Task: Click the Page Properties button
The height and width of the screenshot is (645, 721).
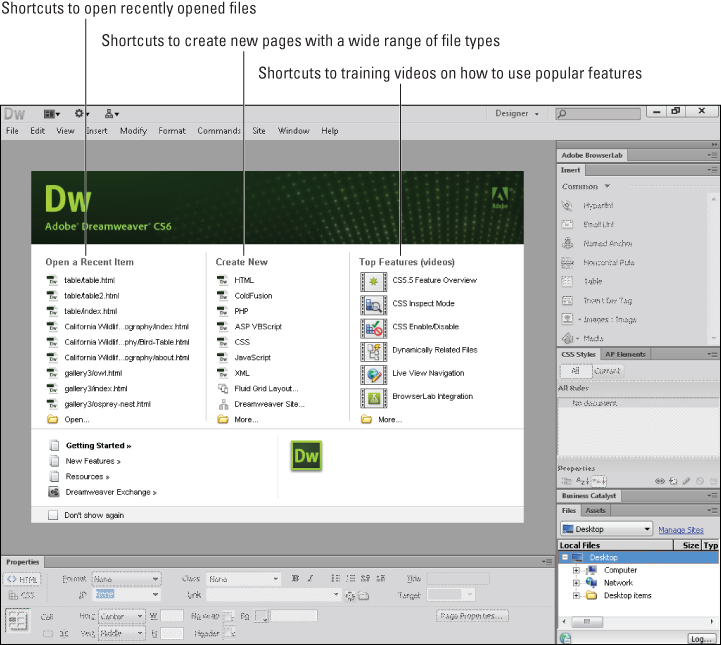Action: [x=472, y=616]
